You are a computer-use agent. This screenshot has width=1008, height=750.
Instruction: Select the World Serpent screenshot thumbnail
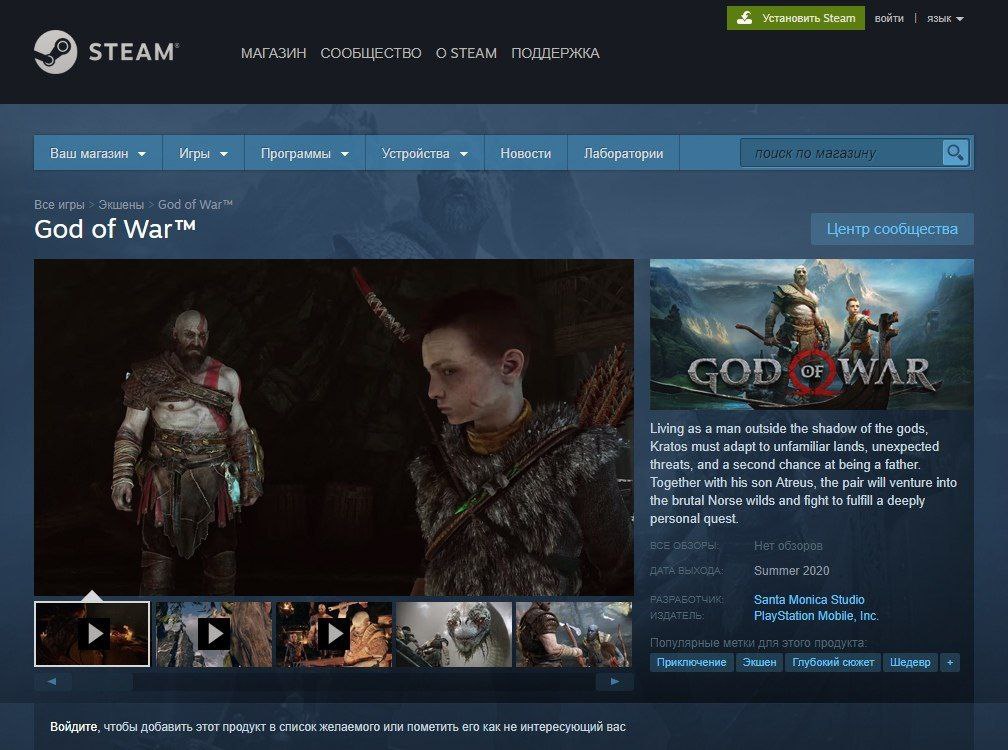(x=454, y=634)
